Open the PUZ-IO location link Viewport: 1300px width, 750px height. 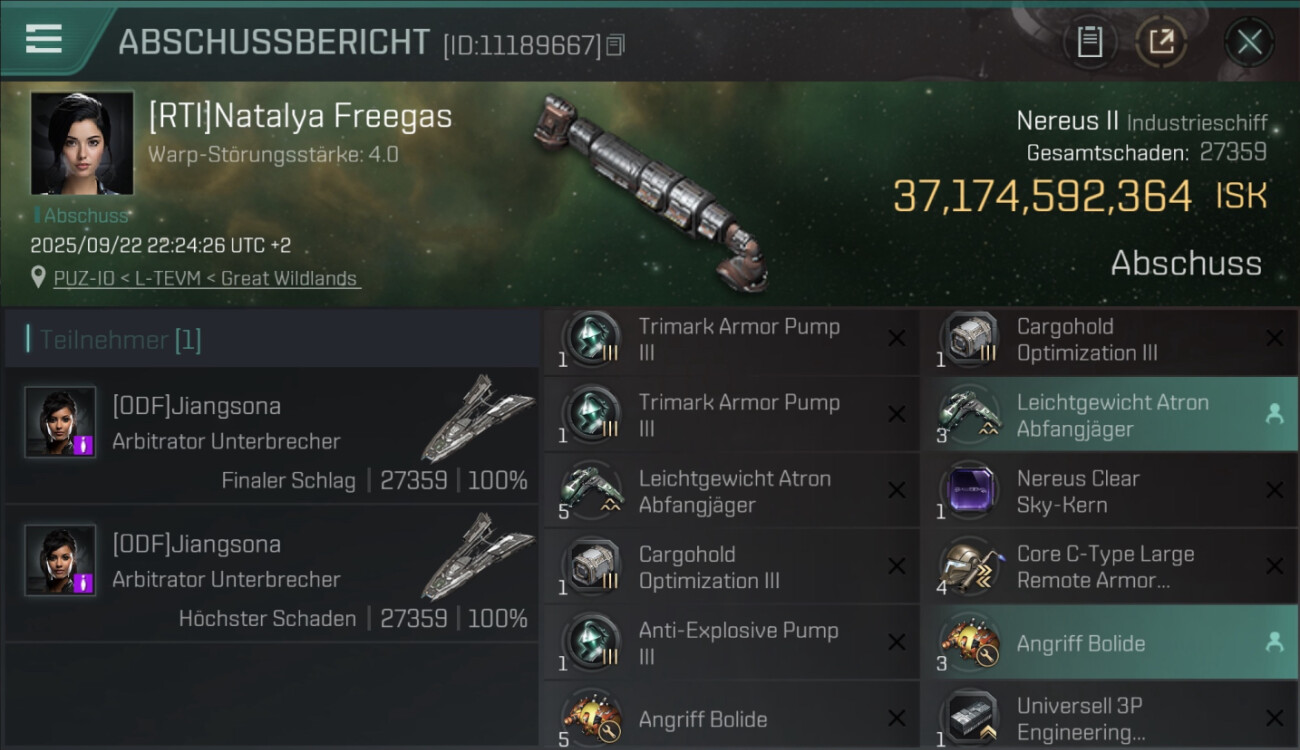click(207, 279)
